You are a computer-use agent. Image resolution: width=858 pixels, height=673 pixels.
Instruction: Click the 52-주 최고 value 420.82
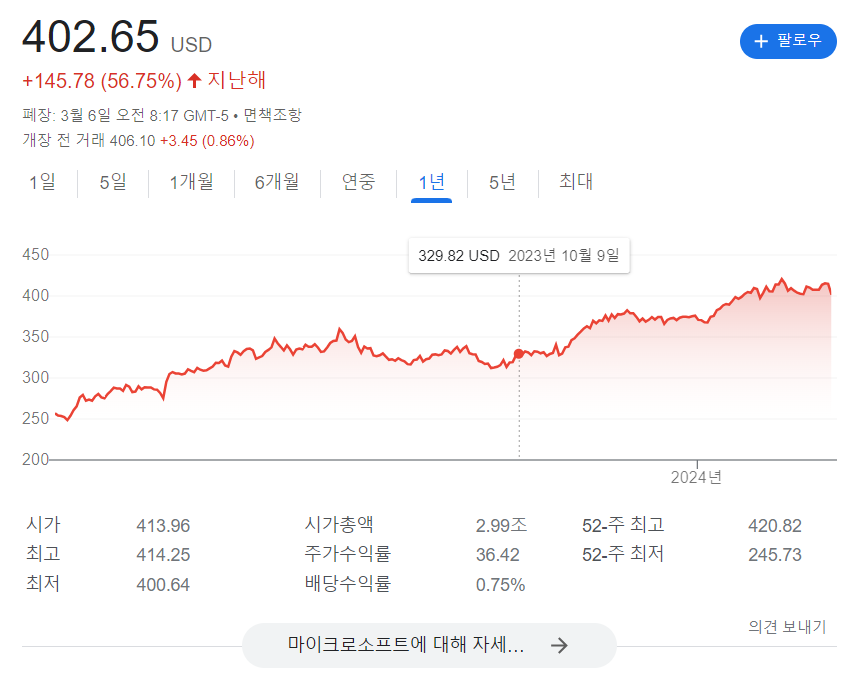pos(775,526)
